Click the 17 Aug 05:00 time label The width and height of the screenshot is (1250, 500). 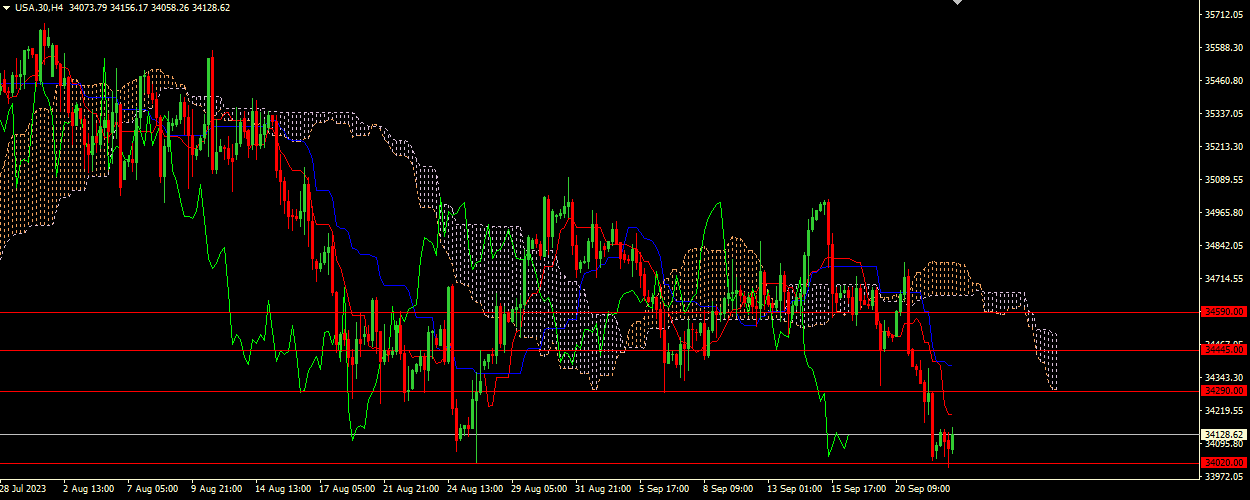click(347, 489)
